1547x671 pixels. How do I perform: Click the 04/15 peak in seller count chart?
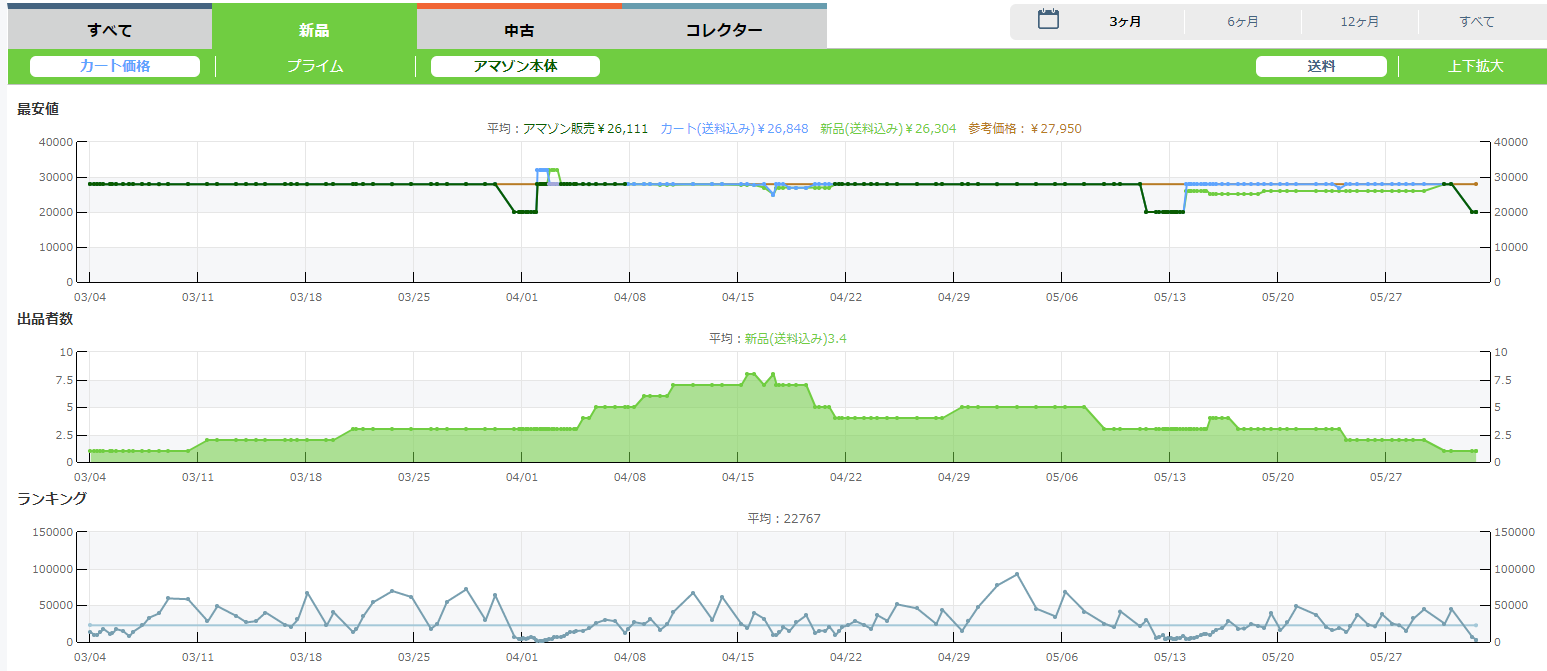(750, 374)
